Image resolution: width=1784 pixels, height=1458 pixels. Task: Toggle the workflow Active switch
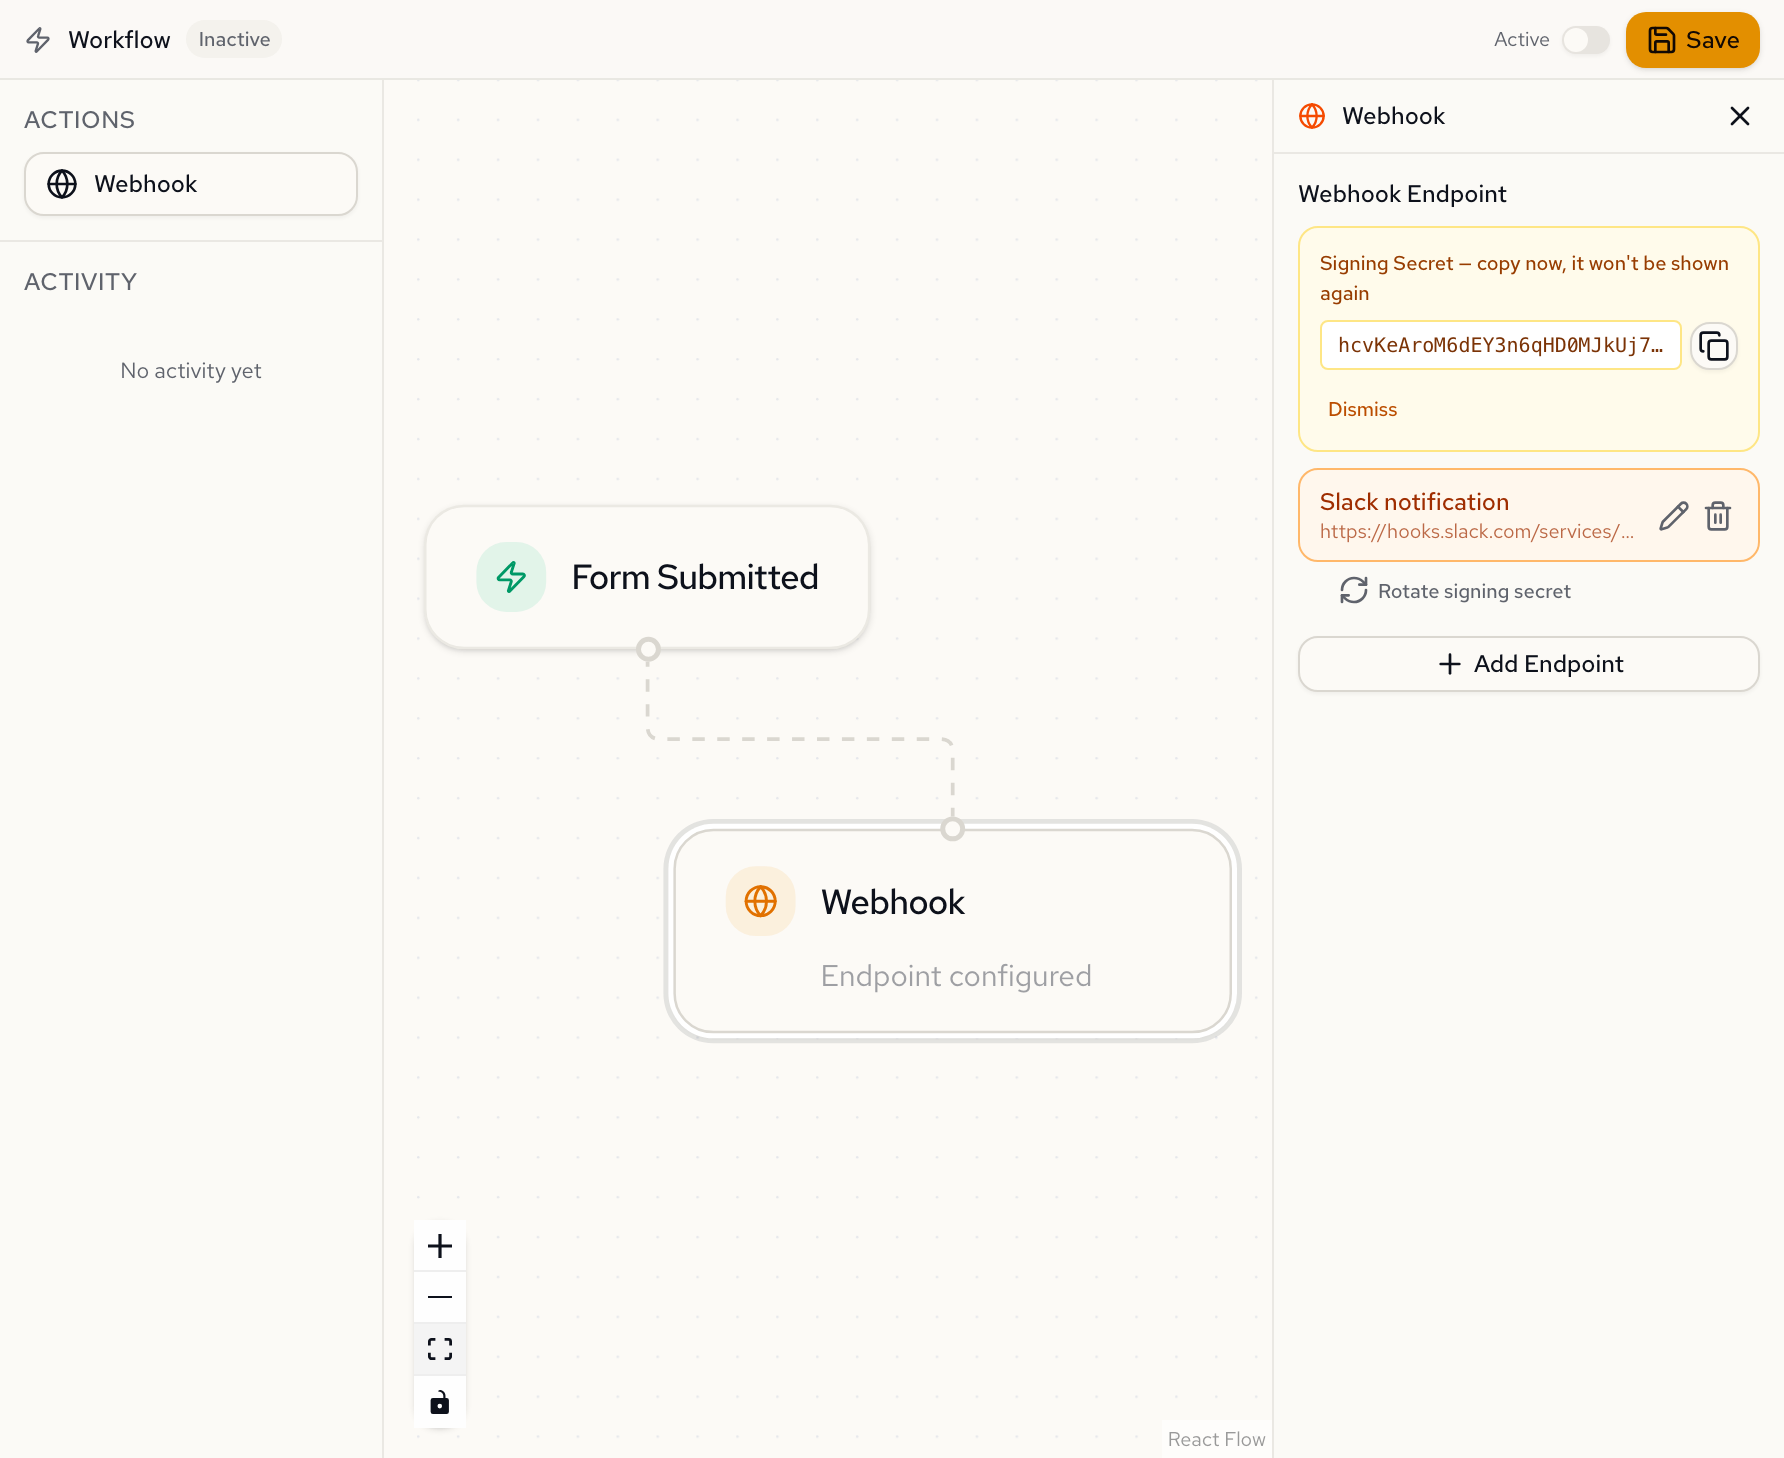click(1585, 40)
